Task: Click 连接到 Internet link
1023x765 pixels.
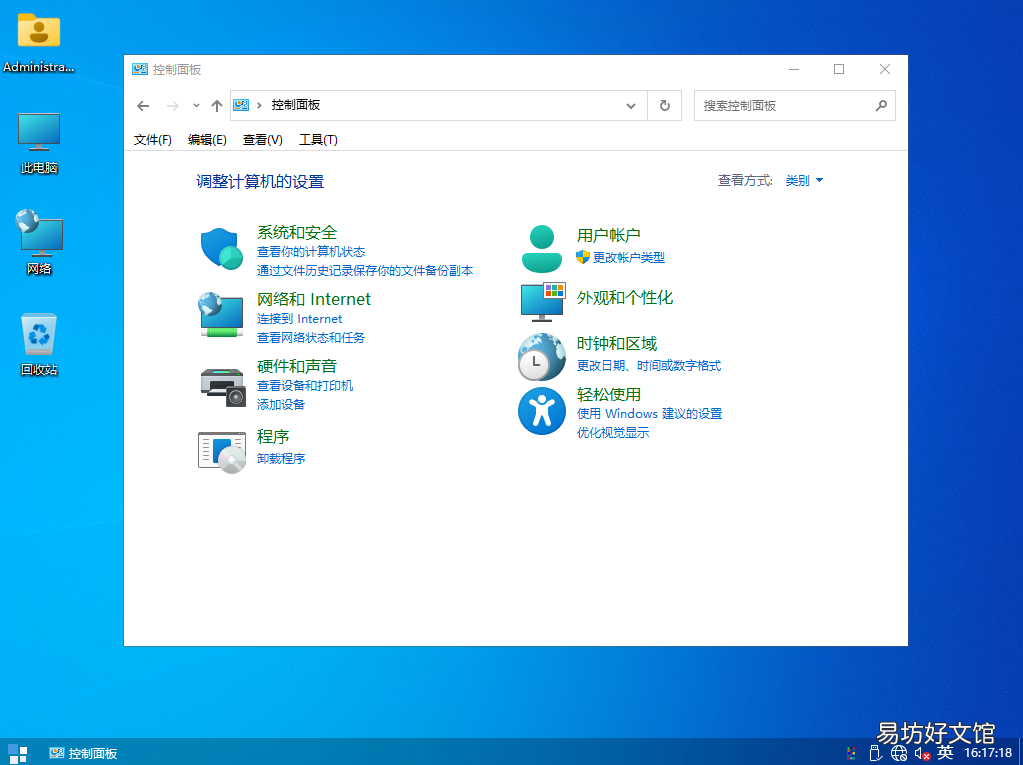Action: pyautogui.click(x=299, y=319)
